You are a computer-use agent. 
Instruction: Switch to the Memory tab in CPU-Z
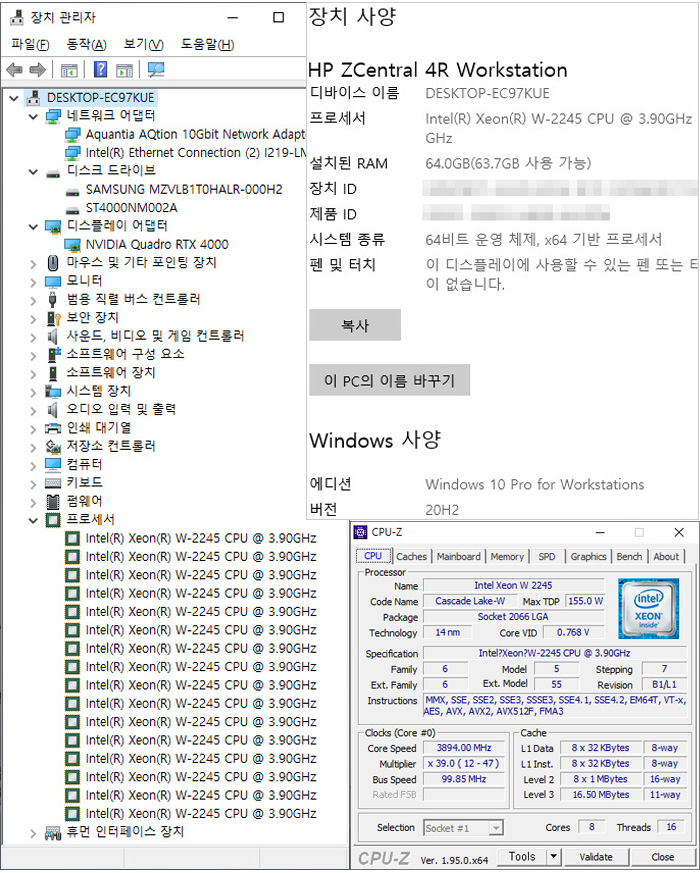pyautogui.click(x=507, y=556)
